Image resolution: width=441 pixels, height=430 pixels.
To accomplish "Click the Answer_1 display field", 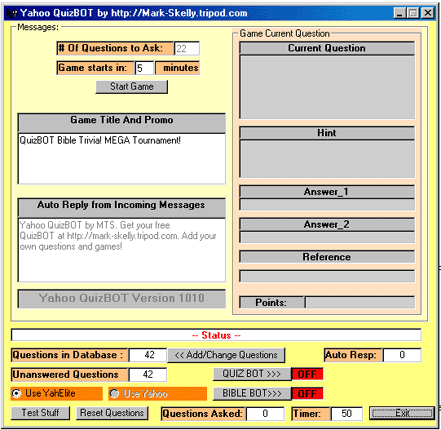I will [327, 204].
